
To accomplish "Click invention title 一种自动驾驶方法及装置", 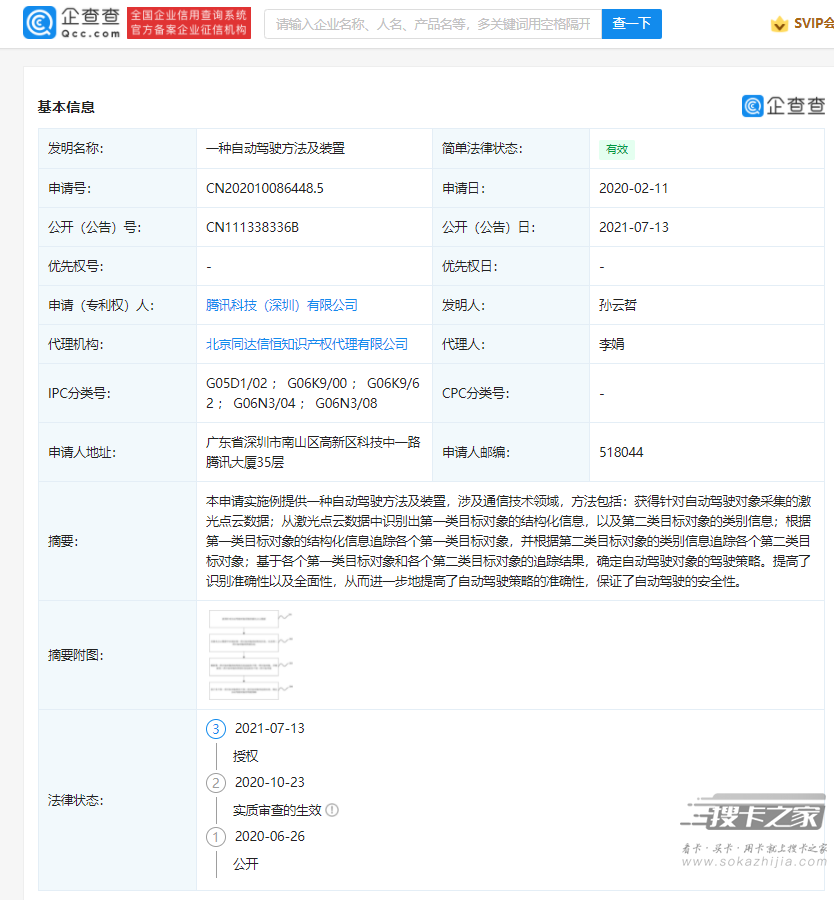I will tap(276, 149).
